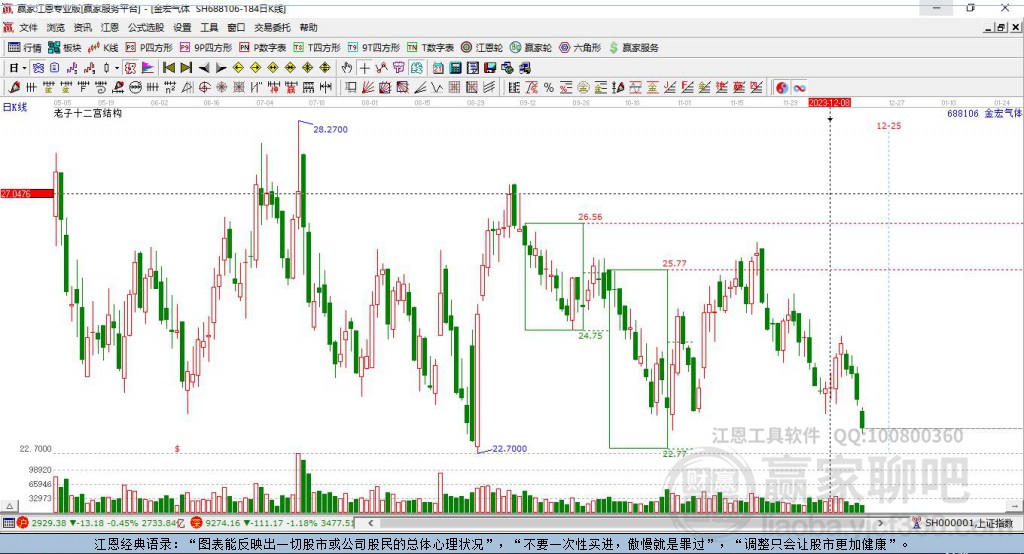Image resolution: width=1024 pixels, height=554 pixels.
Task: Click the black right arrow icon
Action: click(221, 68)
